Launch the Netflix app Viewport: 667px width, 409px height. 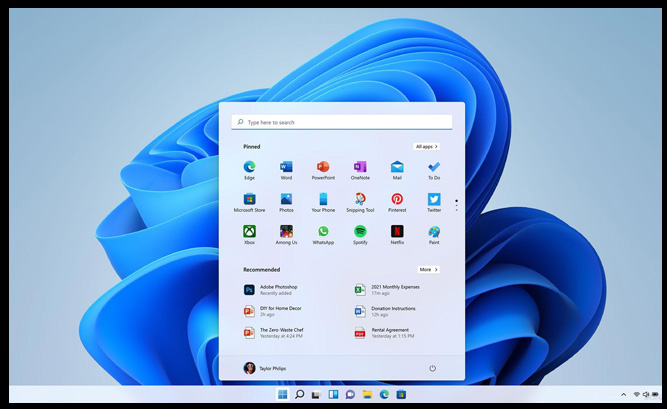pos(397,235)
